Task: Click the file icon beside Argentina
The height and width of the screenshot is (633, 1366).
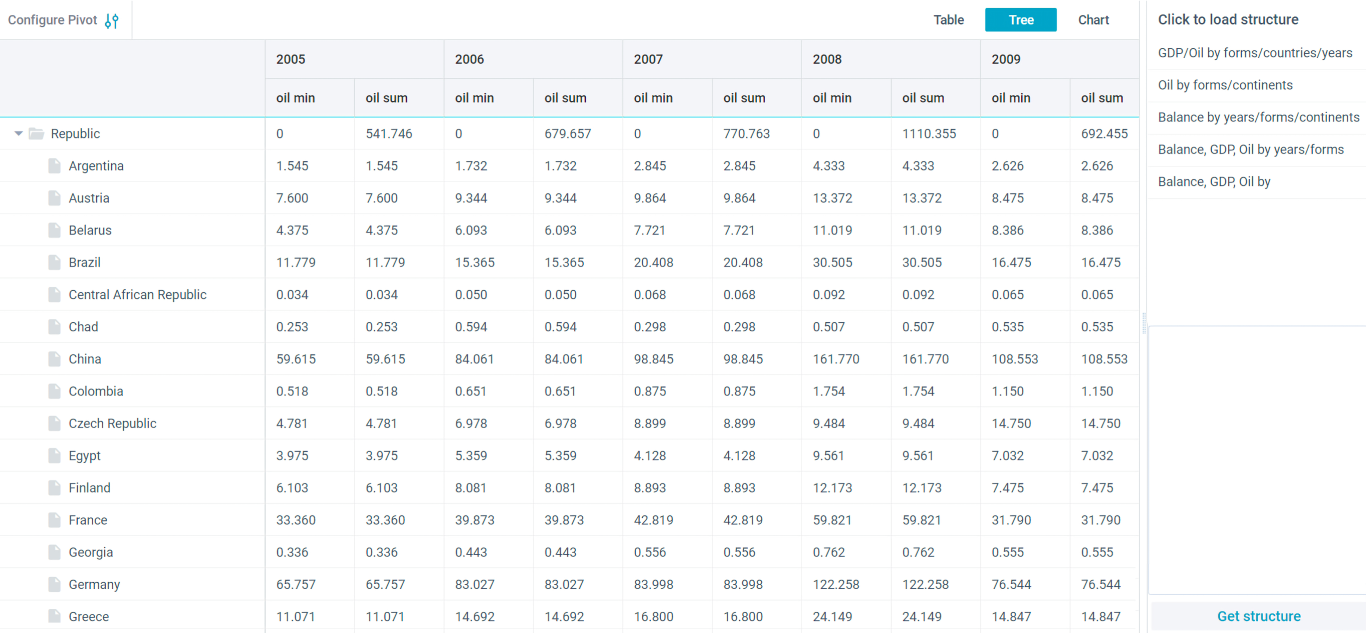Action: coord(55,166)
